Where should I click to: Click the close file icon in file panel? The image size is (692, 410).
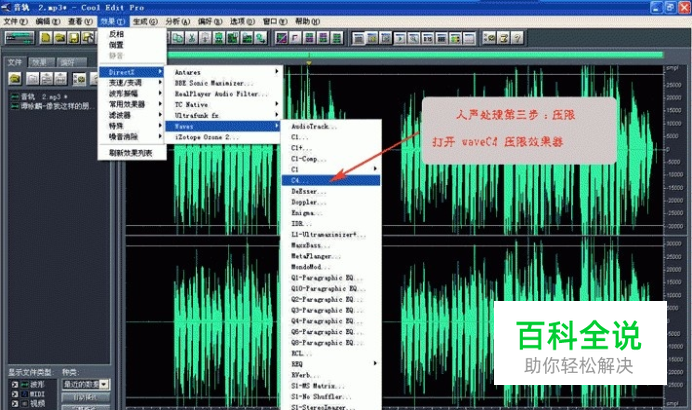click(32, 79)
